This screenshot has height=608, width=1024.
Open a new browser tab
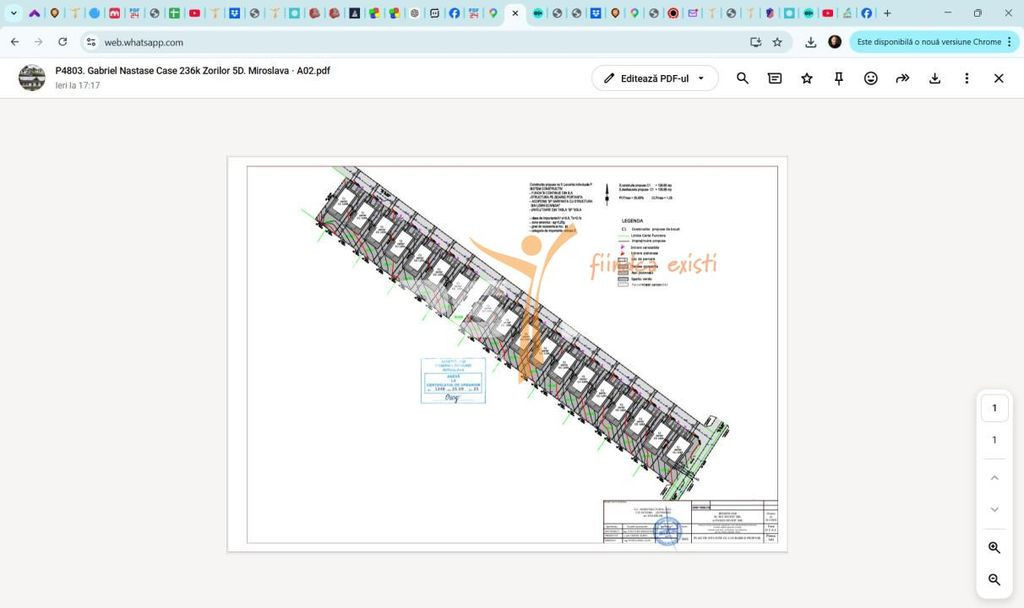click(x=887, y=13)
